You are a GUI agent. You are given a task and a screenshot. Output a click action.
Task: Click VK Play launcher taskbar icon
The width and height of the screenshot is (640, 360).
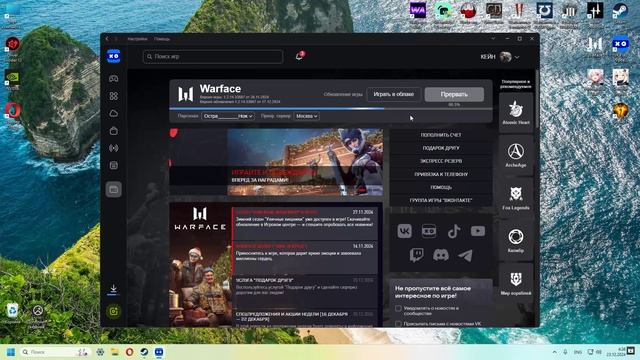point(159,352)
